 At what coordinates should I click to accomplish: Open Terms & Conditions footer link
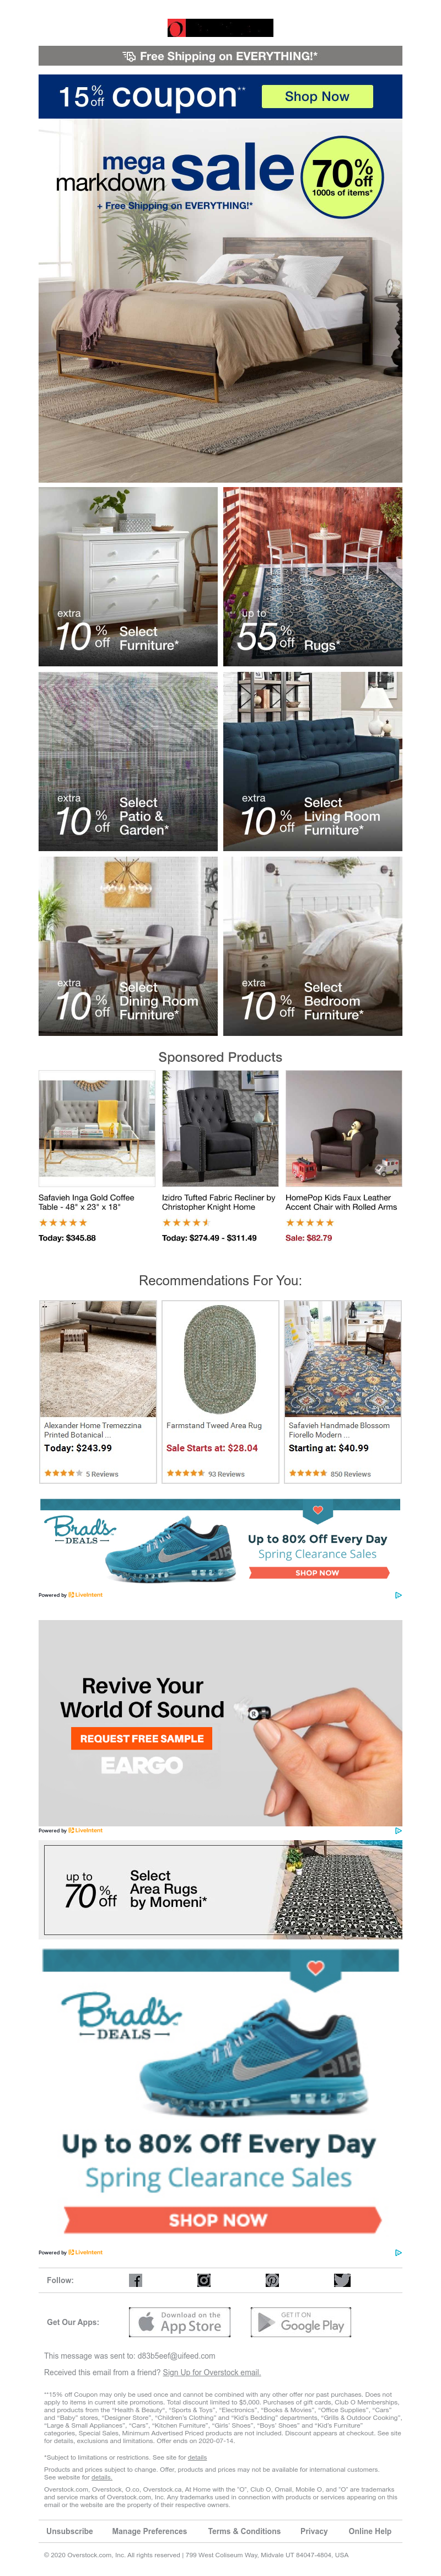point(244,2531)
